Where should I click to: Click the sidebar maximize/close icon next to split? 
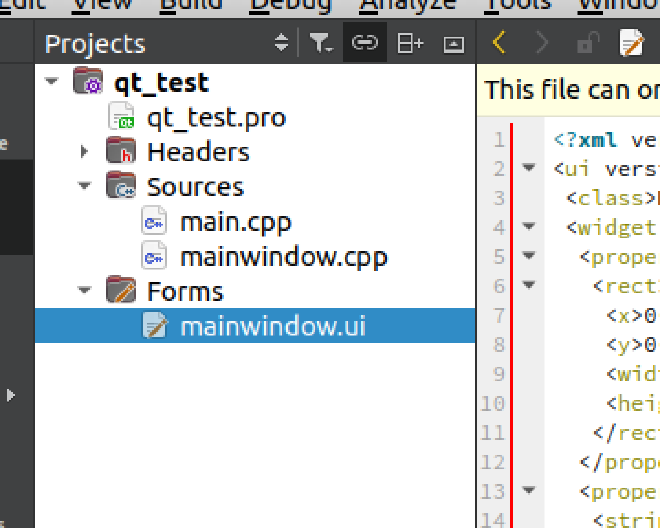point(453,43)
